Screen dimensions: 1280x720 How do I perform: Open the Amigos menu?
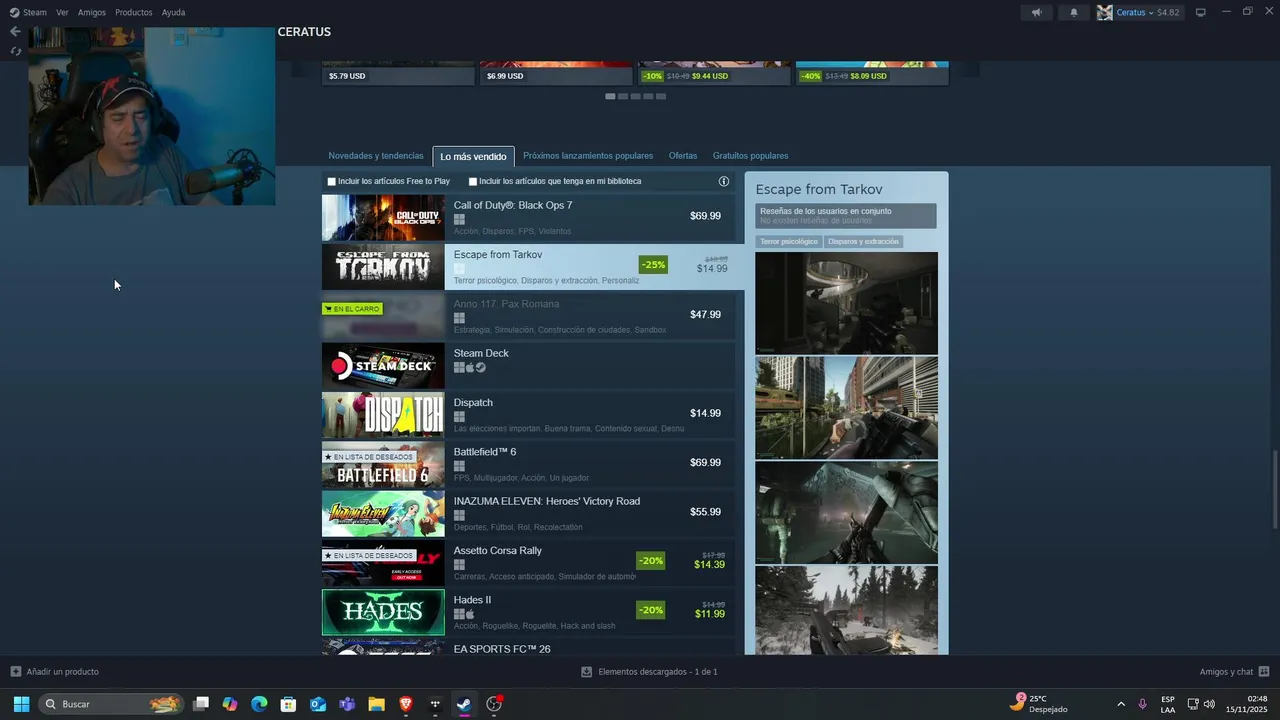[x=92, y=12]
